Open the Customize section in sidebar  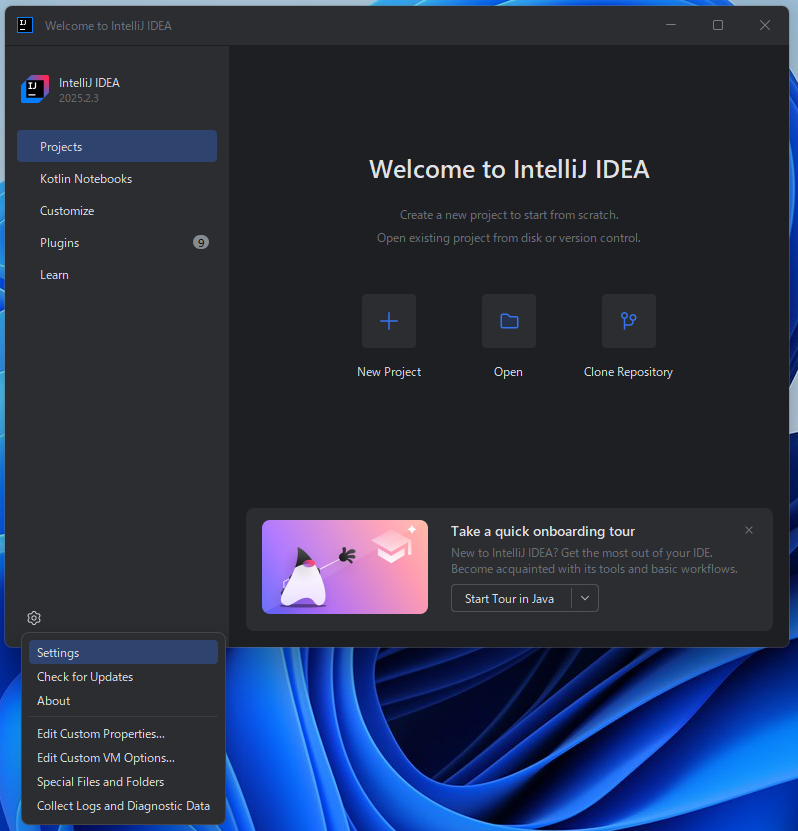[x=67, y=211]
